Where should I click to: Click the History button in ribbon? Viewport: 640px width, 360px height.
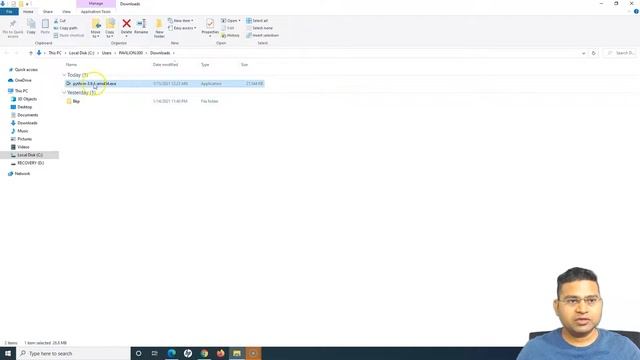point(231,36)
